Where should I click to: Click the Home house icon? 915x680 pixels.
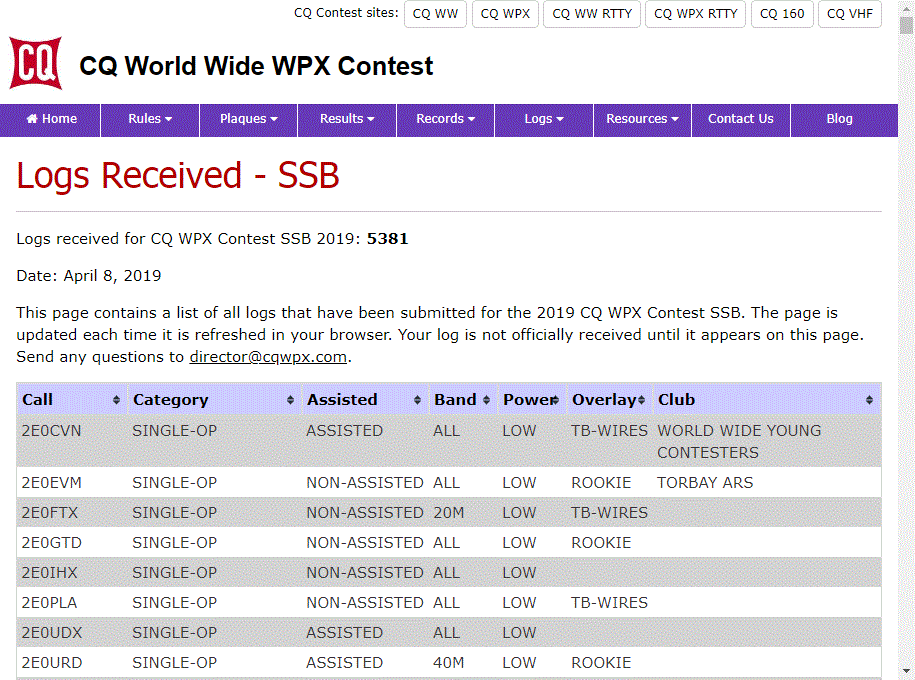click(x=32, y=118)
